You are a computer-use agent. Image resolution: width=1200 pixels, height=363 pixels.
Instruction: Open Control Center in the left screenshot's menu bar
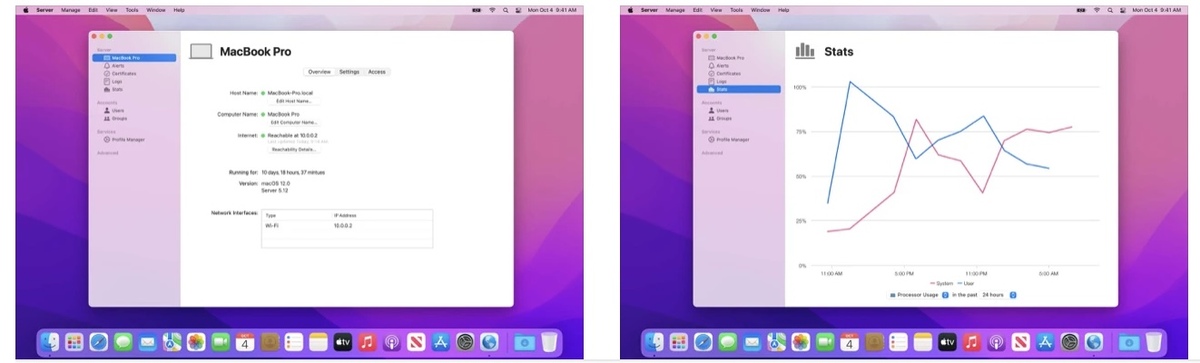coord(517,9)
